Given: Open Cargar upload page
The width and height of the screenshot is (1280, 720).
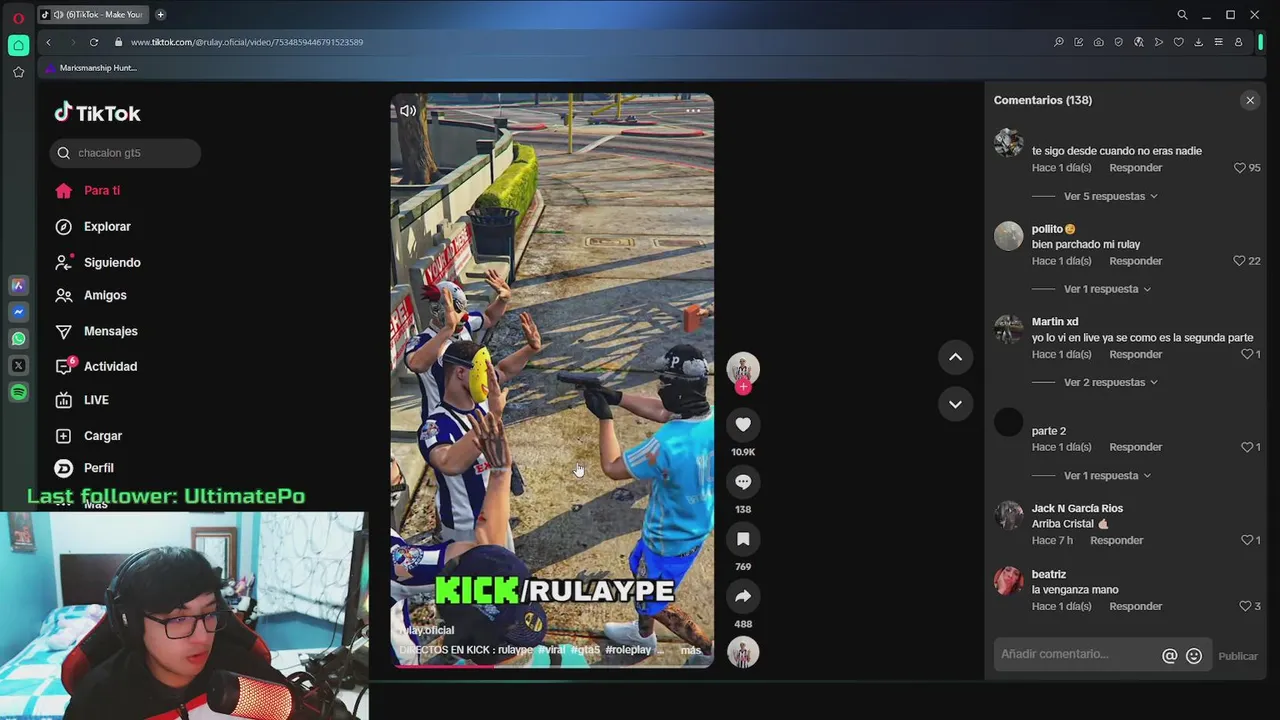Looking at the screenshot, I should point(88,436).
